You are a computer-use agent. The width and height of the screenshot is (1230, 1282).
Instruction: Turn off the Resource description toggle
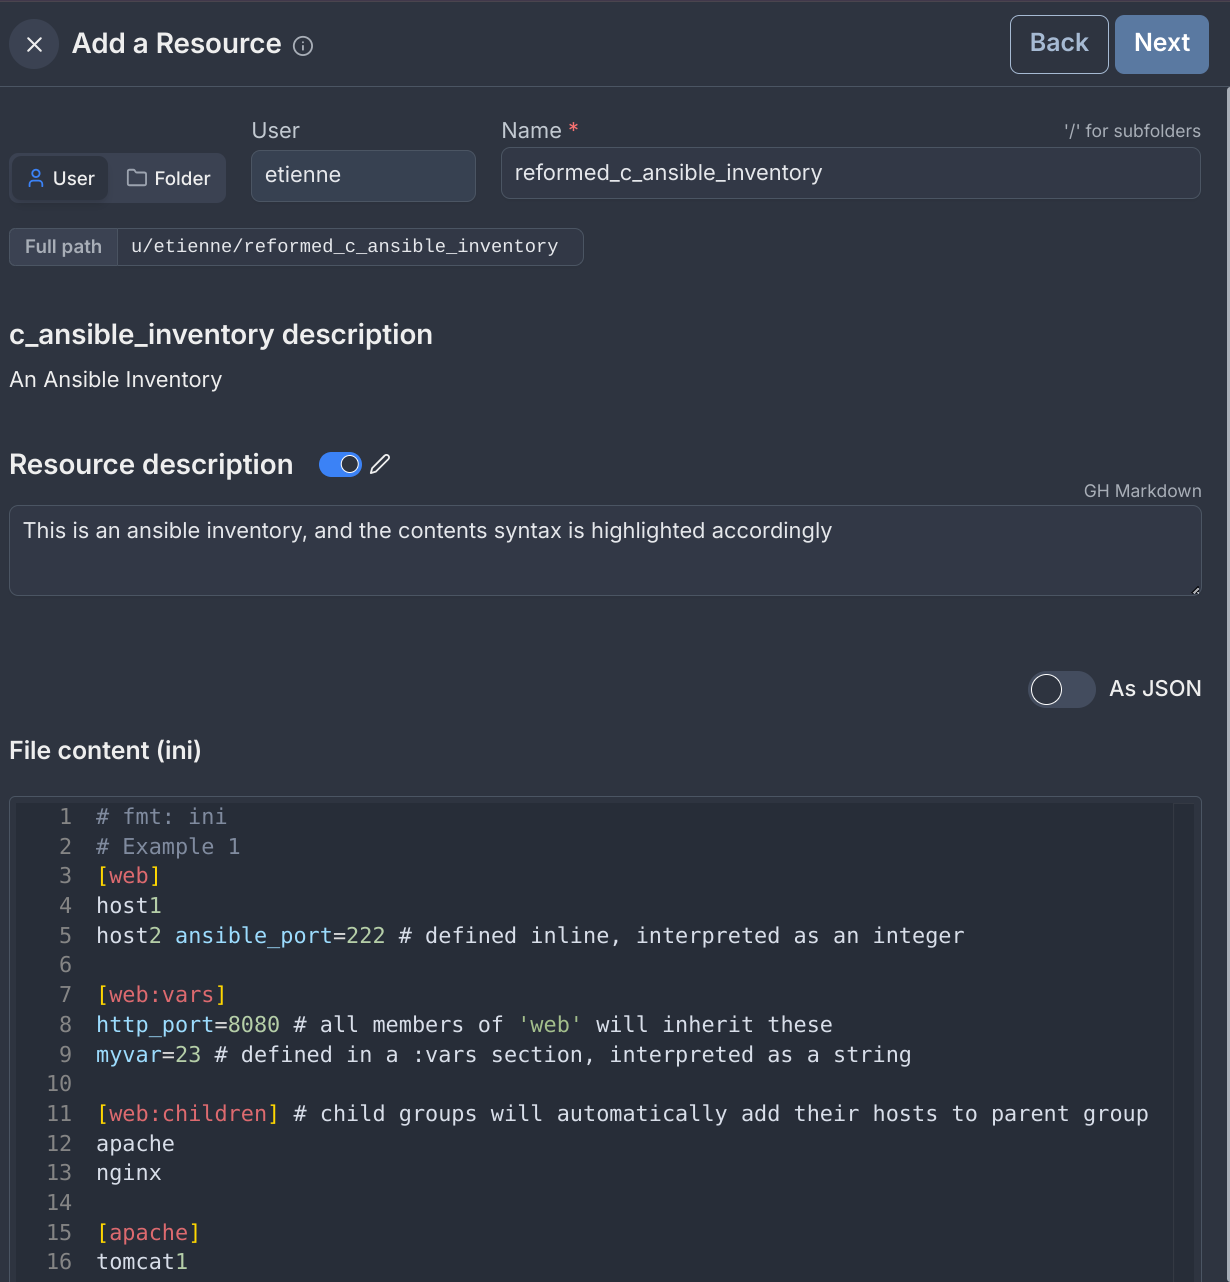click(x=340, y=464)
